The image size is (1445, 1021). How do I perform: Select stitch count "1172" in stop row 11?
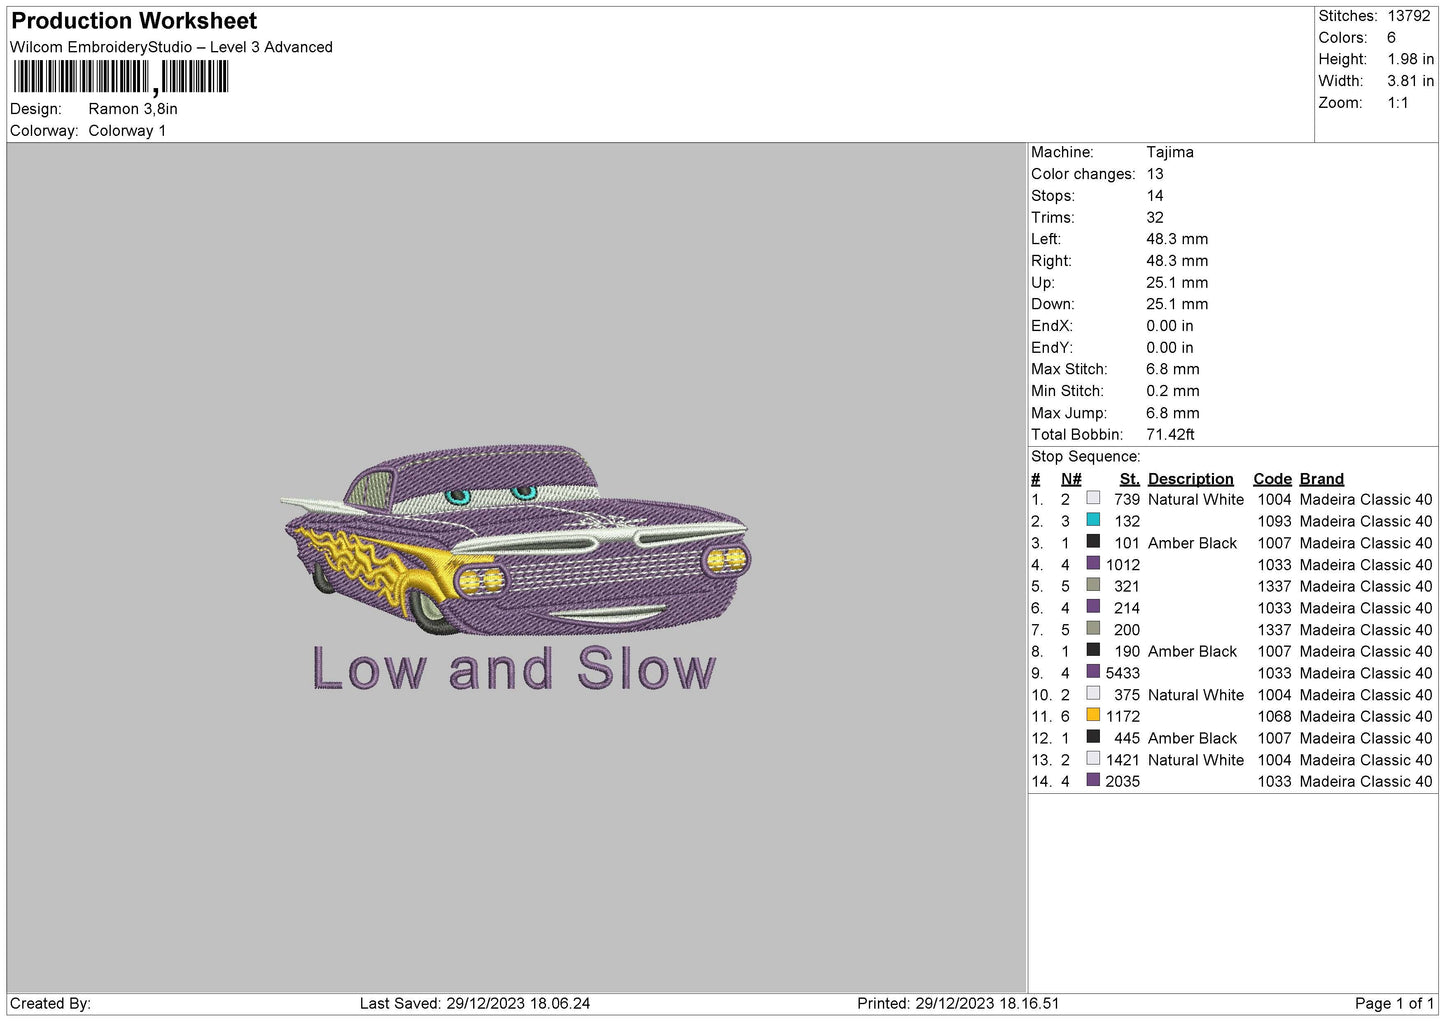click(x=1123, y=717)
